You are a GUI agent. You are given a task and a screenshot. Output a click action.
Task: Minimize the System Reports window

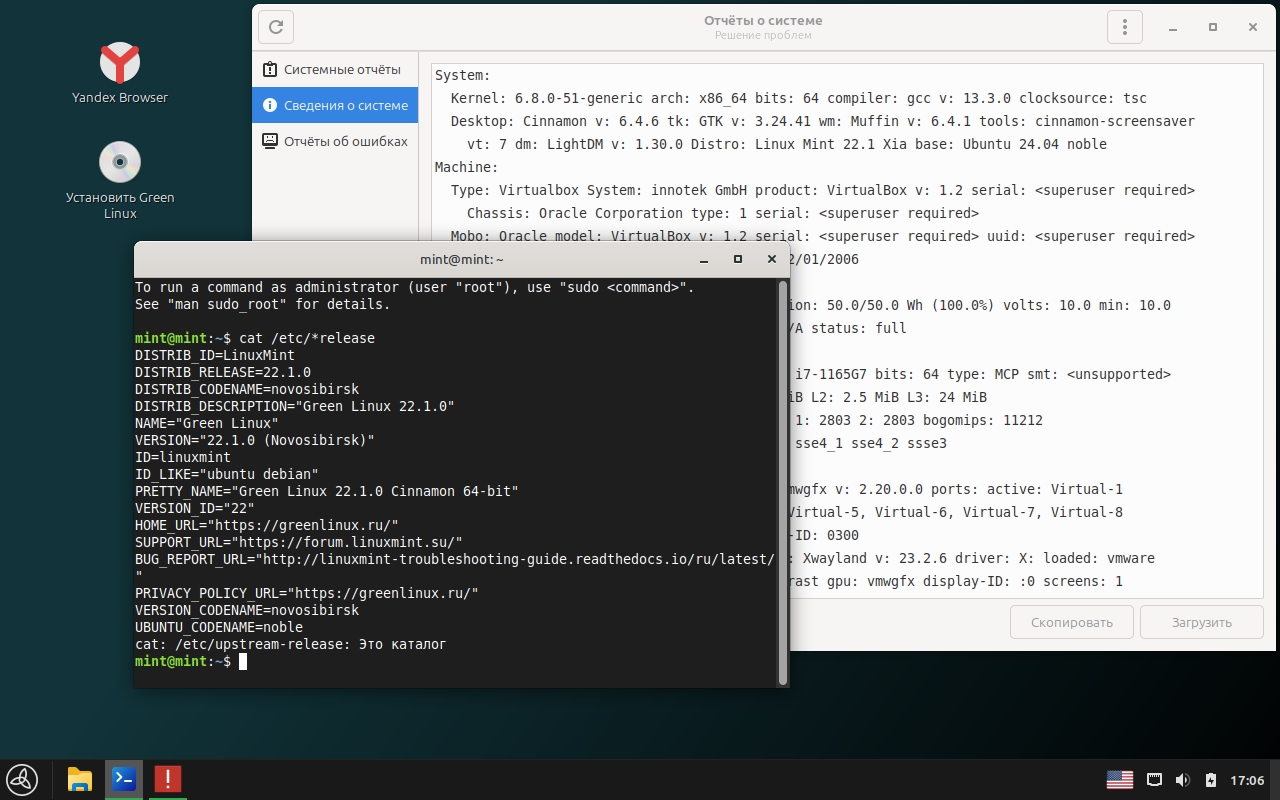1172,27
